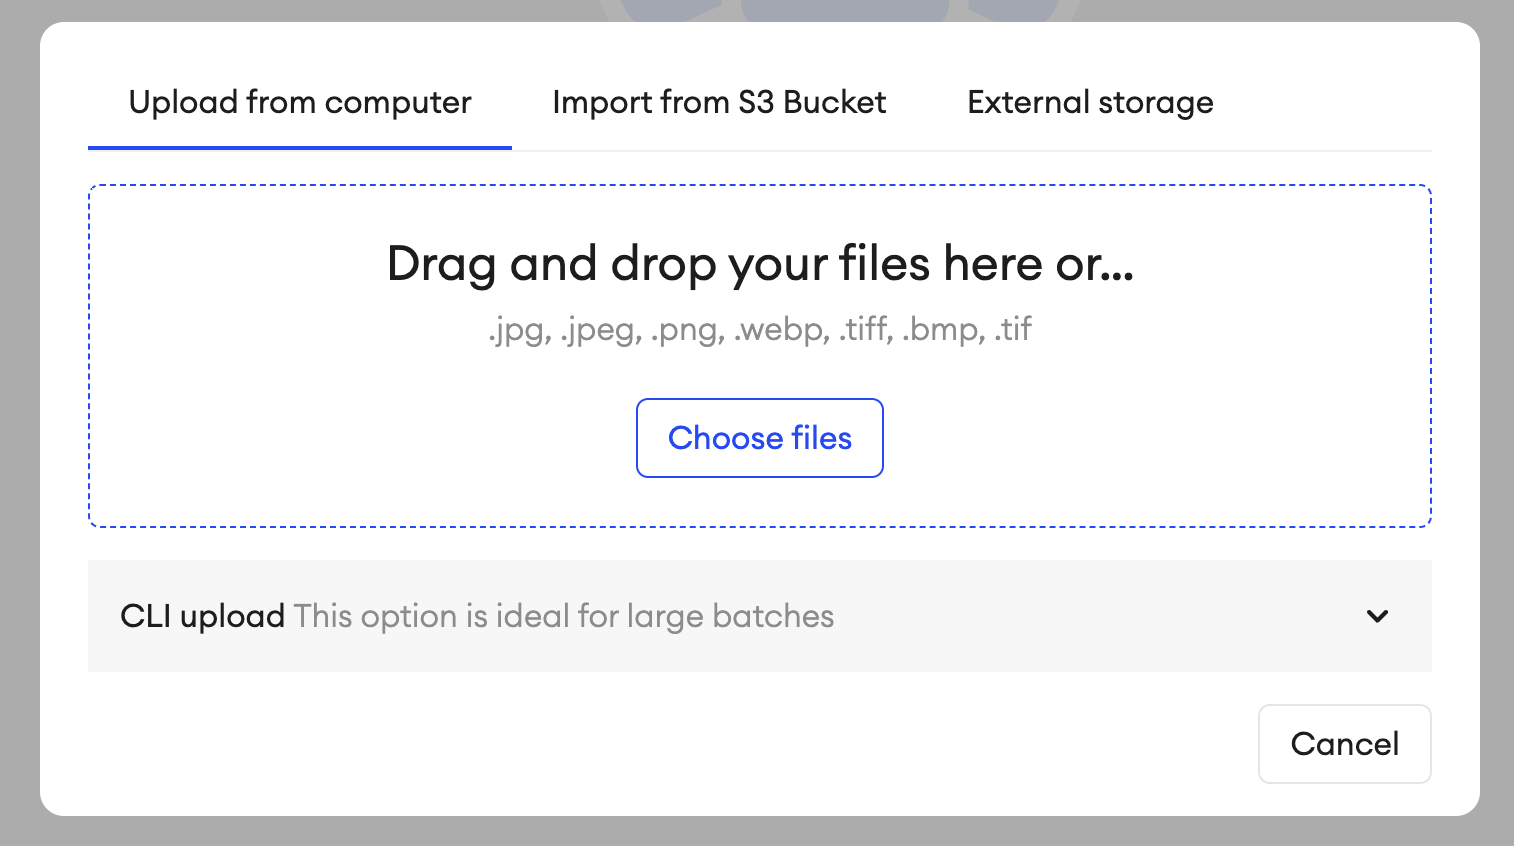Click the 'Drag and drop your files here' heading
The height and width of the screenshot is (846, 1514).
pos(760,264)
